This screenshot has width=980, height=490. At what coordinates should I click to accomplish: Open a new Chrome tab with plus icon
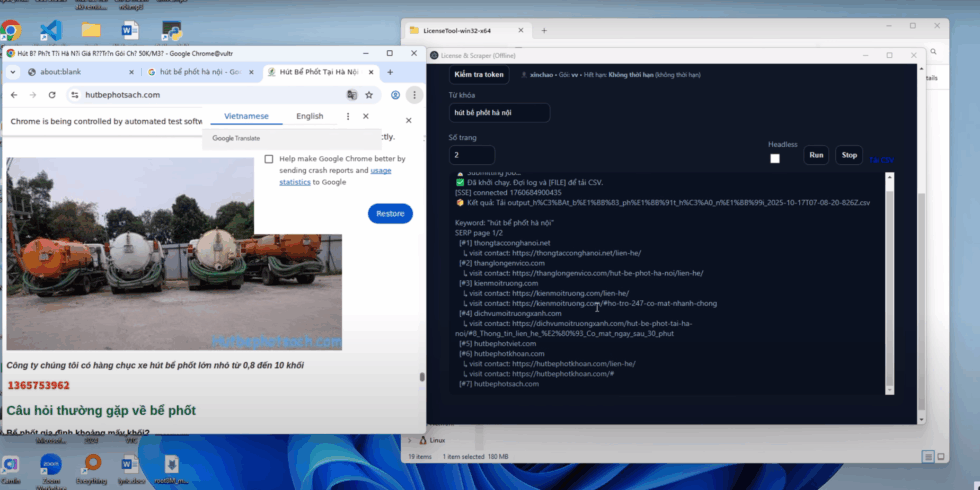pos(390,72)
